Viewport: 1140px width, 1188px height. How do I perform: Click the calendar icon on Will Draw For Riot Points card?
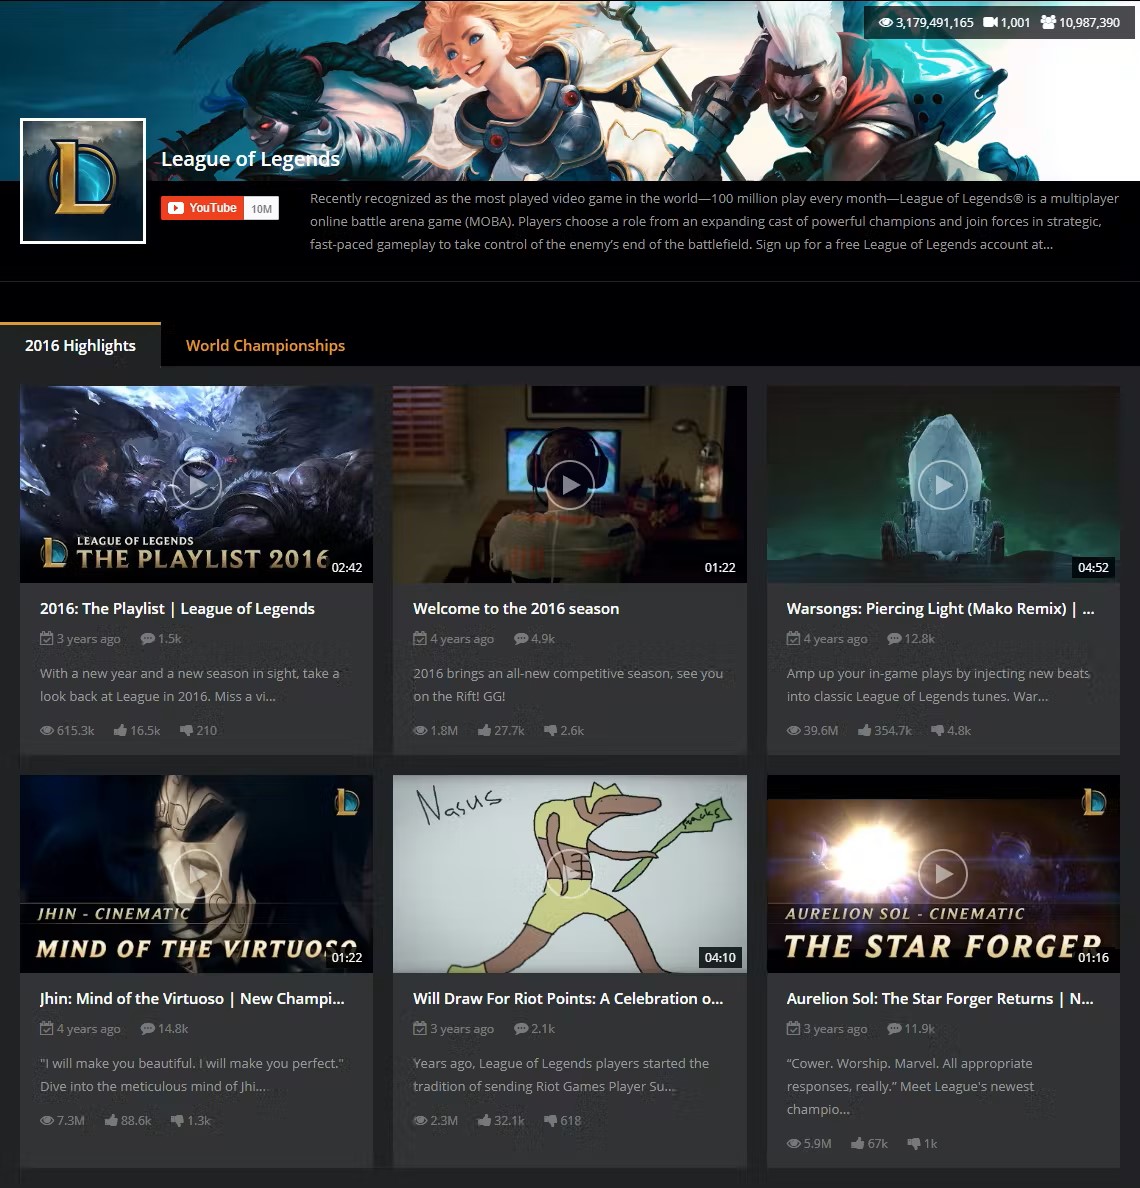tap(420, 1028)
